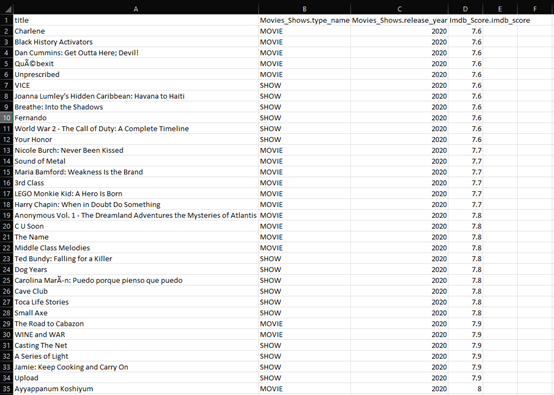
Task: Click MOVIE type in Charlene row
Action: 304,31
